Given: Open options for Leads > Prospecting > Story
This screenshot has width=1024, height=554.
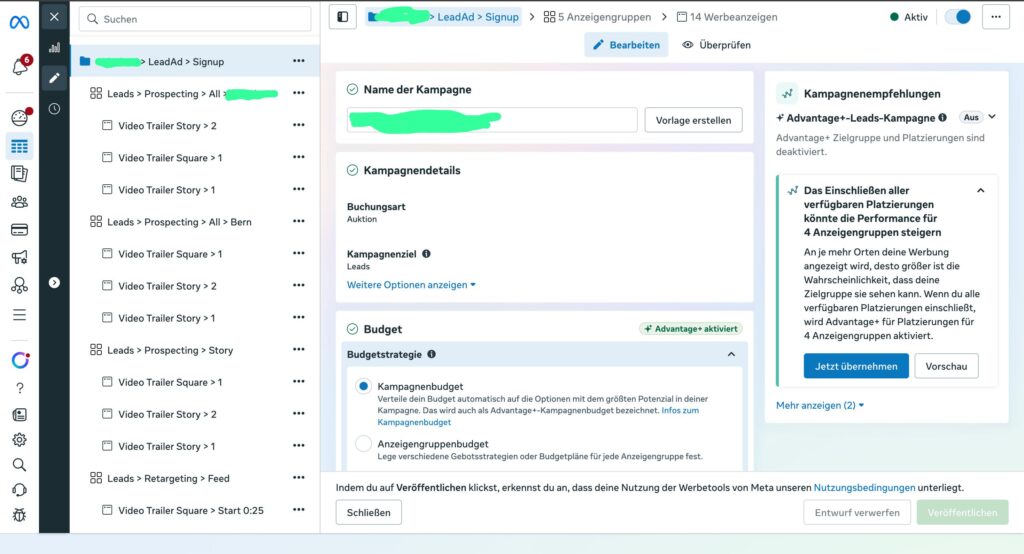Looking at the screenshot, I should point(298,349).
